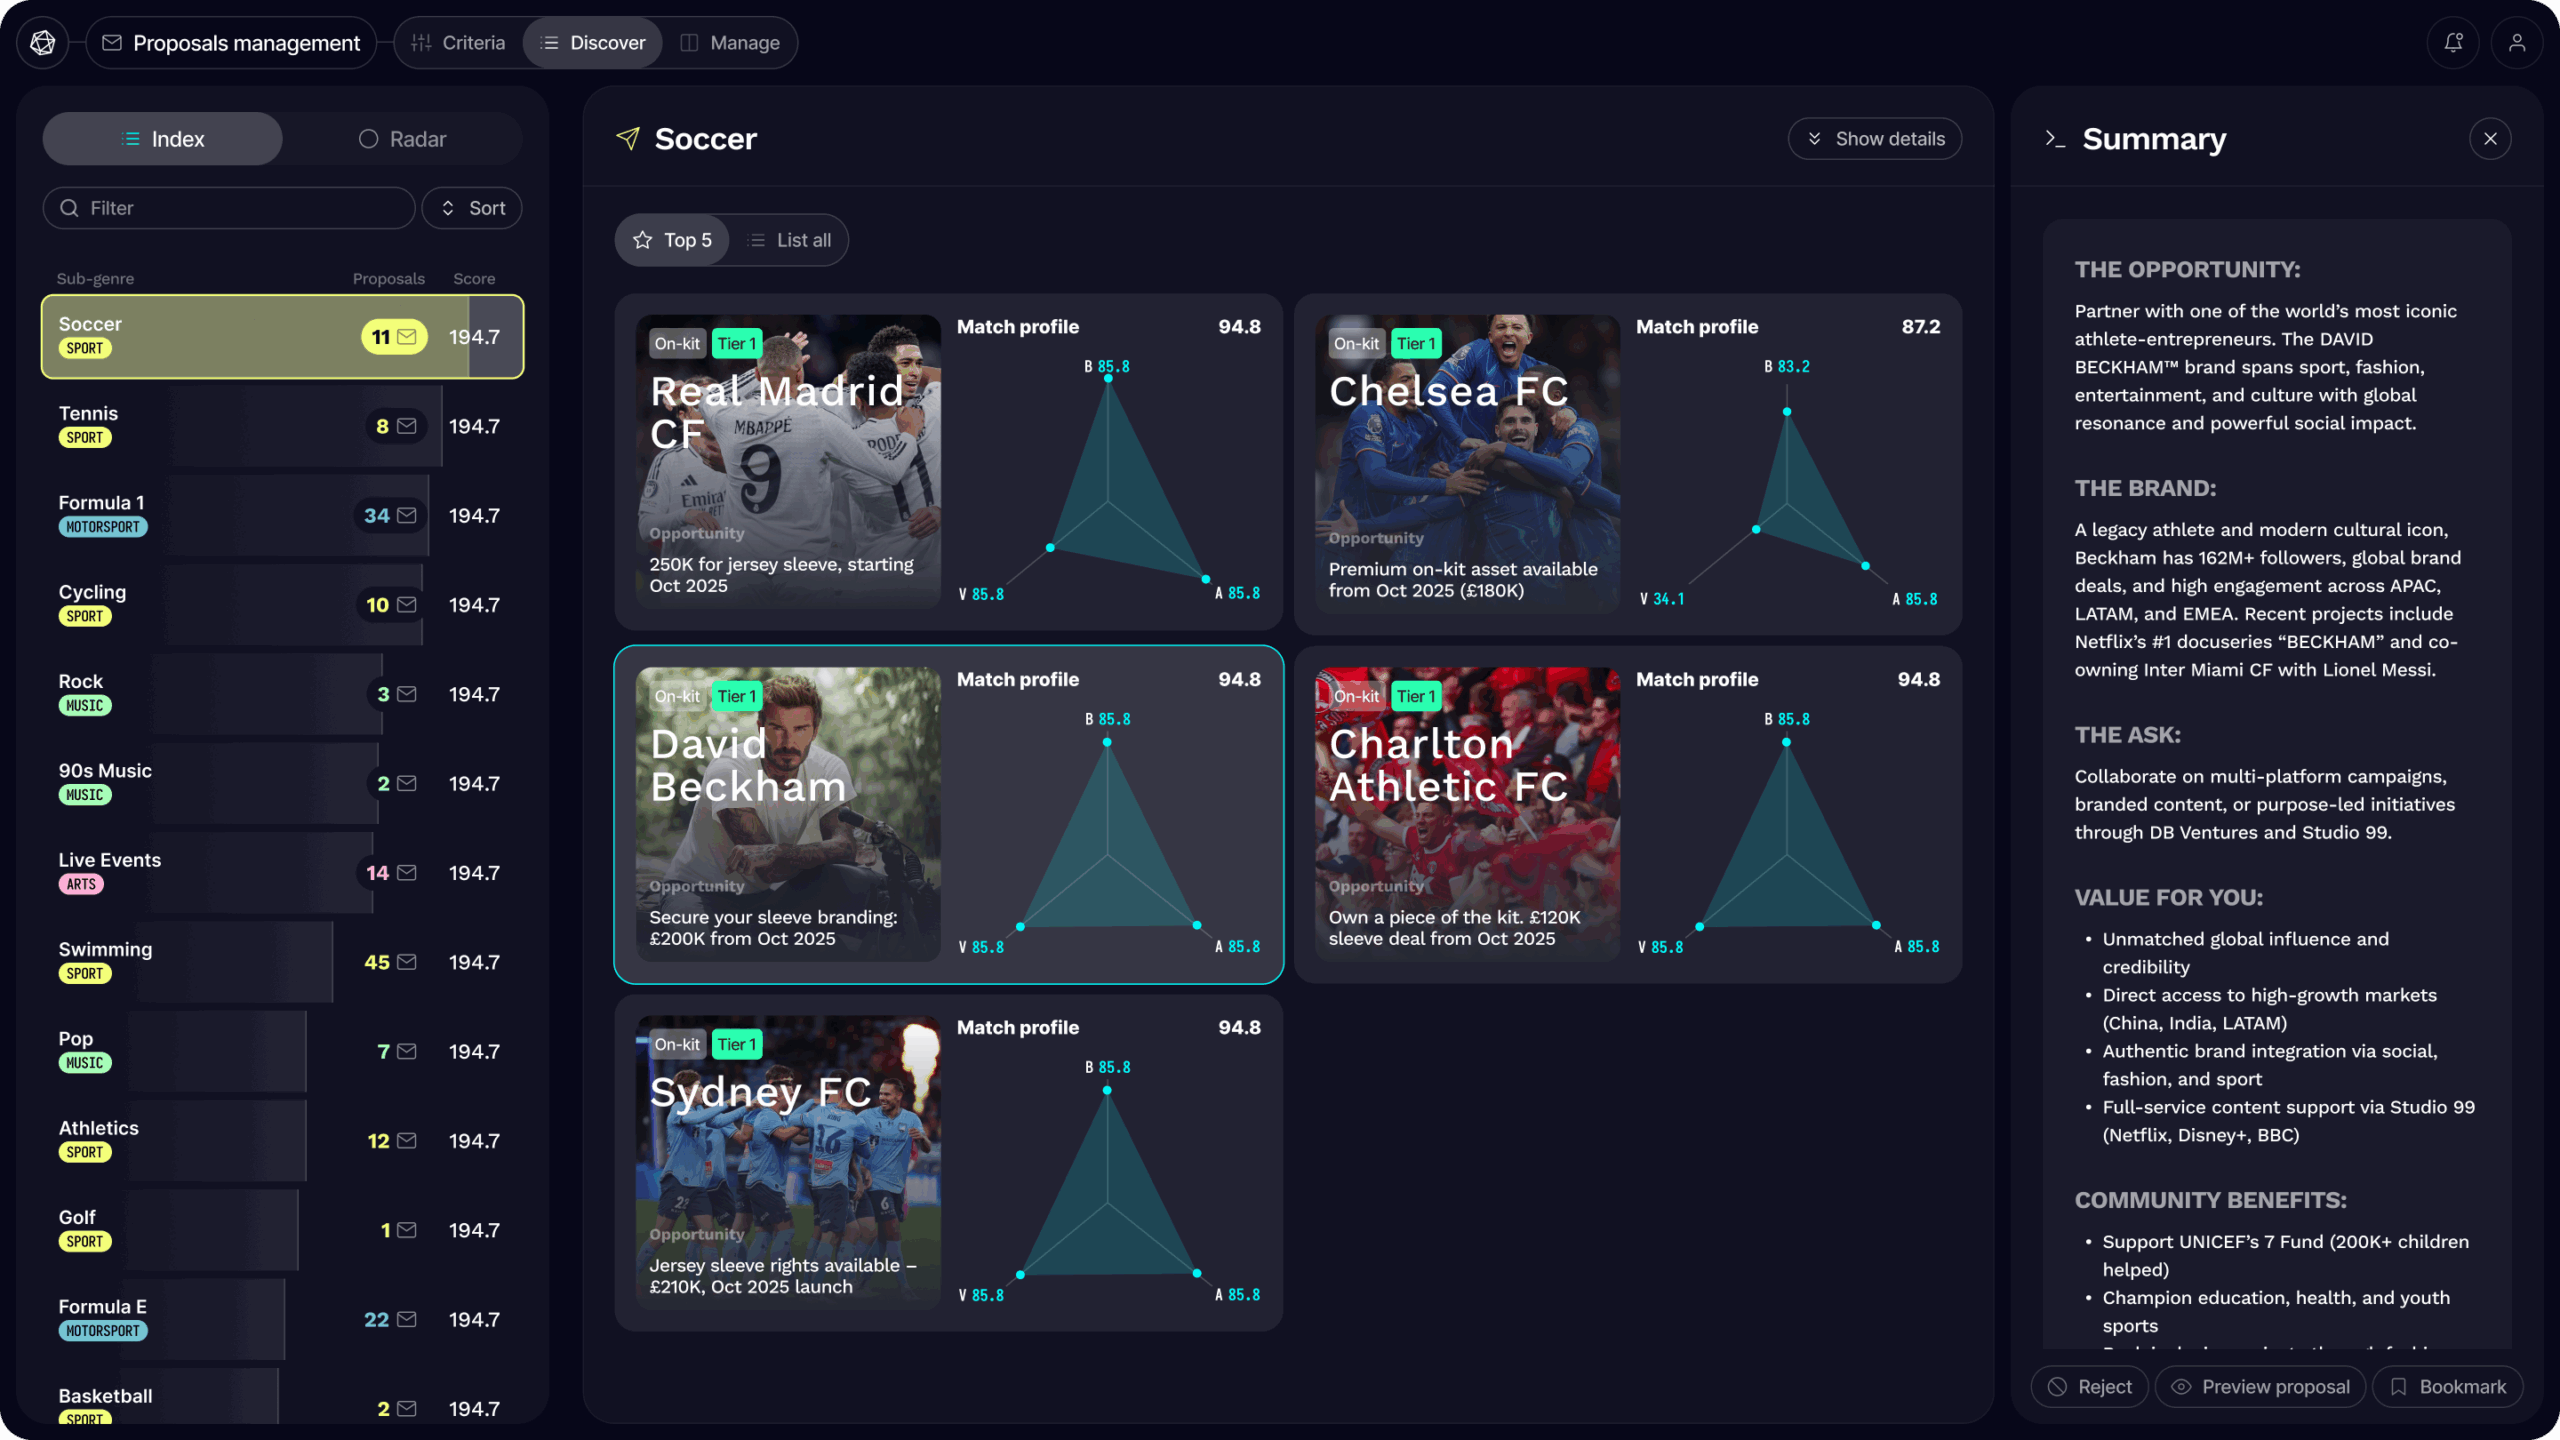This screenshot has width=2560, height=1440.
Task: Bookmark this proposal
Action: pyautogui.click(x=2447, y=1387)
